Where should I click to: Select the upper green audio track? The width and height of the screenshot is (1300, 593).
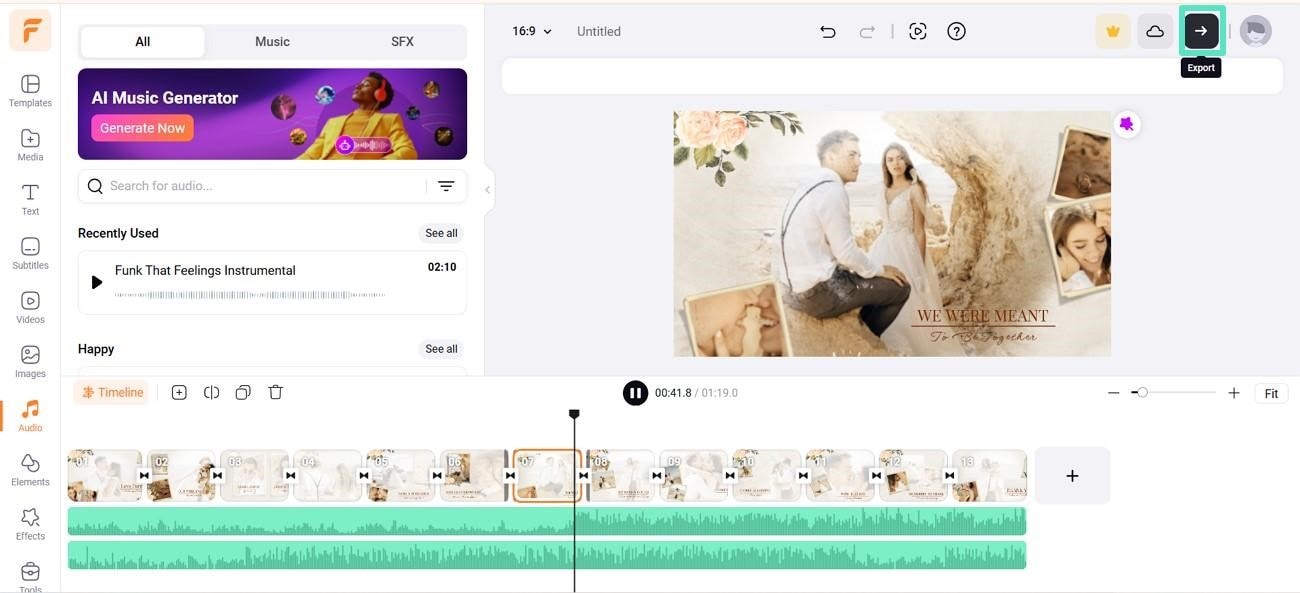tap(547, 521)
